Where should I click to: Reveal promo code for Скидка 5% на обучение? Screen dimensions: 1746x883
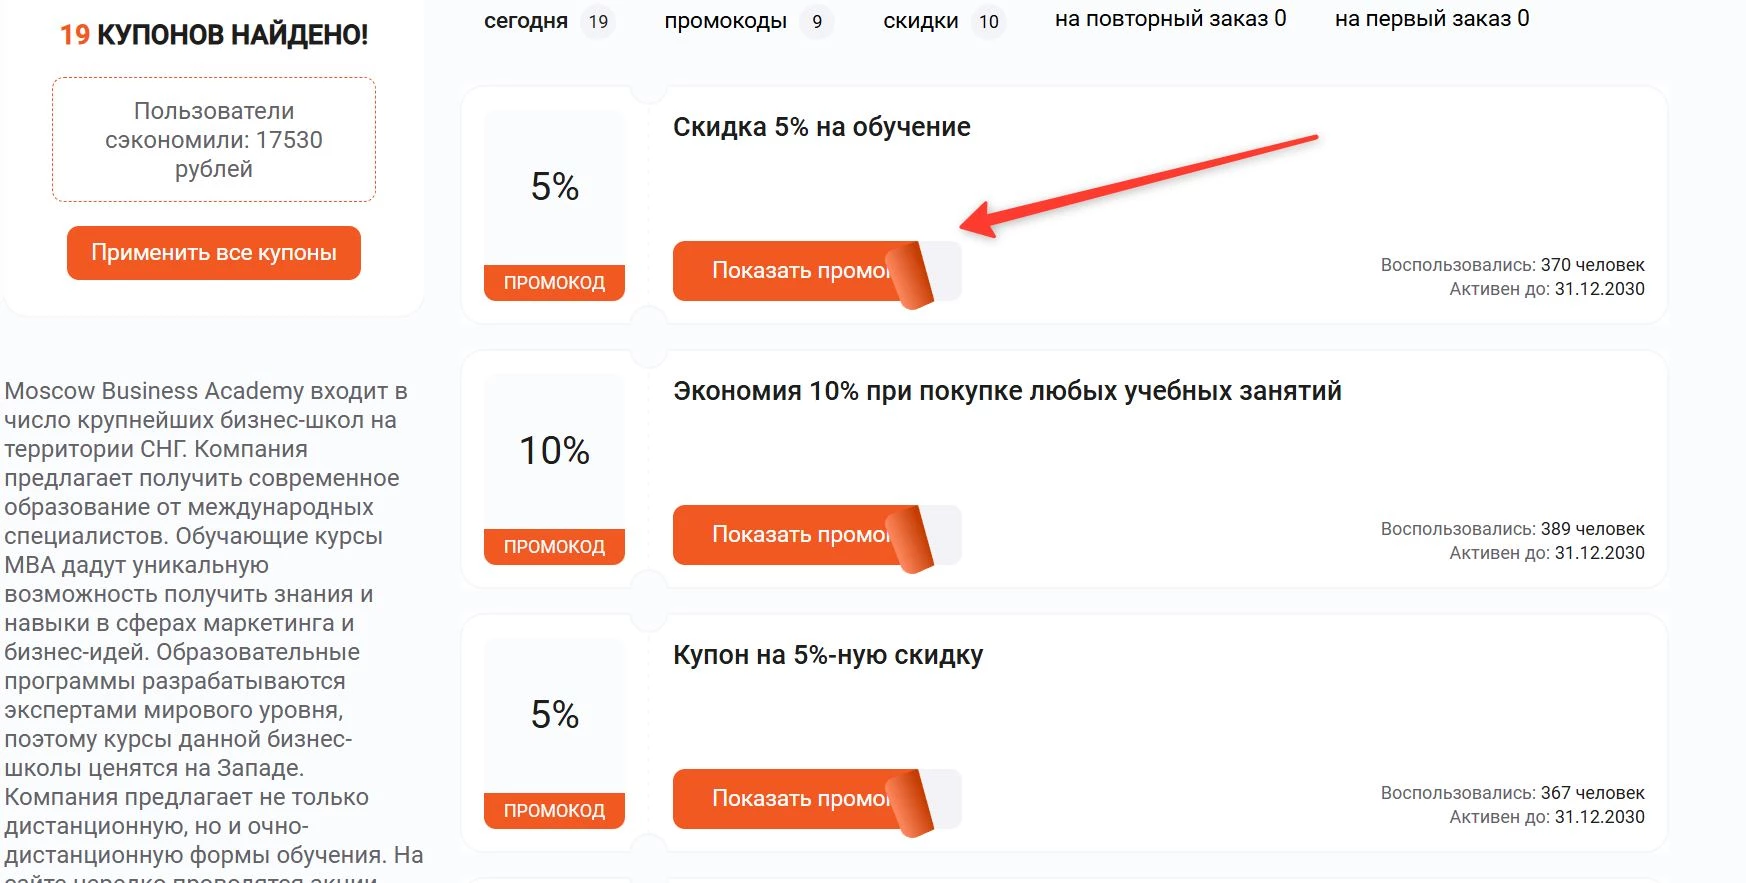790,270
